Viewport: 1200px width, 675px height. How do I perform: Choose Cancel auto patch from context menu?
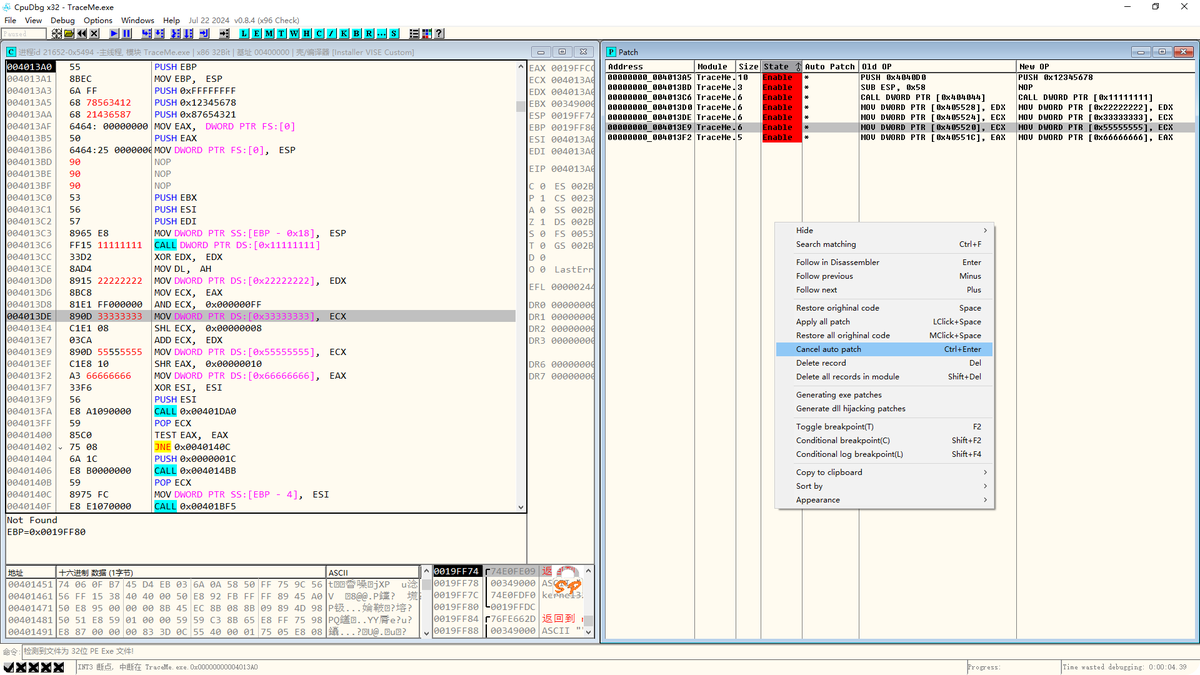(884, 349)
